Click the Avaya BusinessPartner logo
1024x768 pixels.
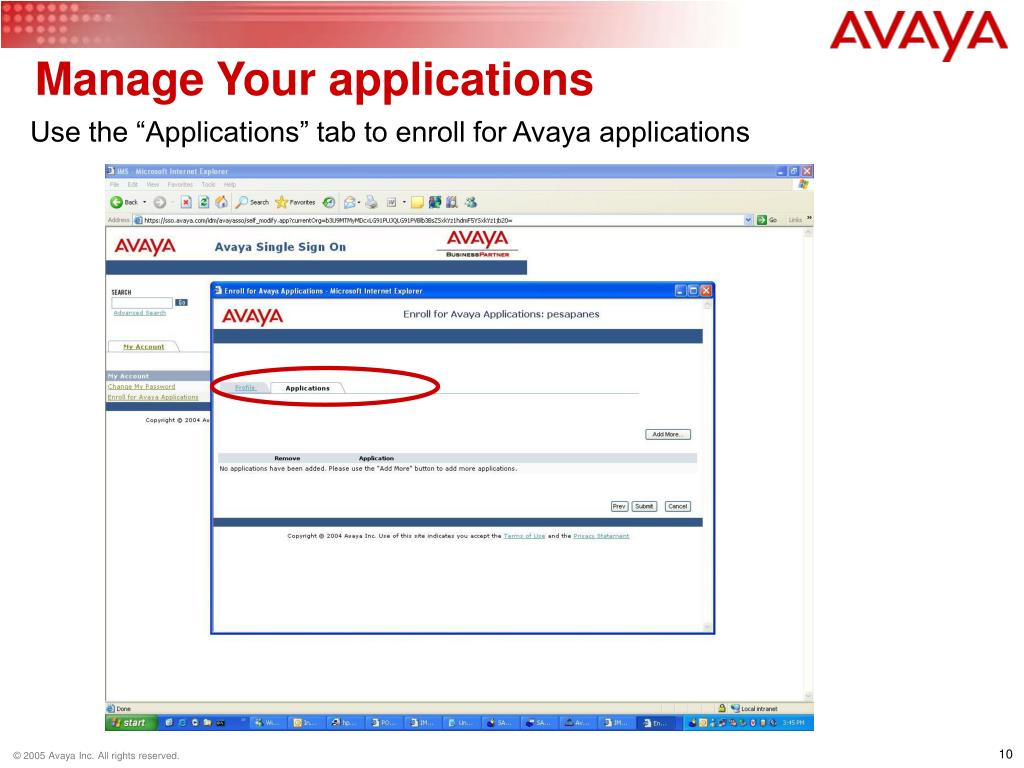click(x=477, y=244)
